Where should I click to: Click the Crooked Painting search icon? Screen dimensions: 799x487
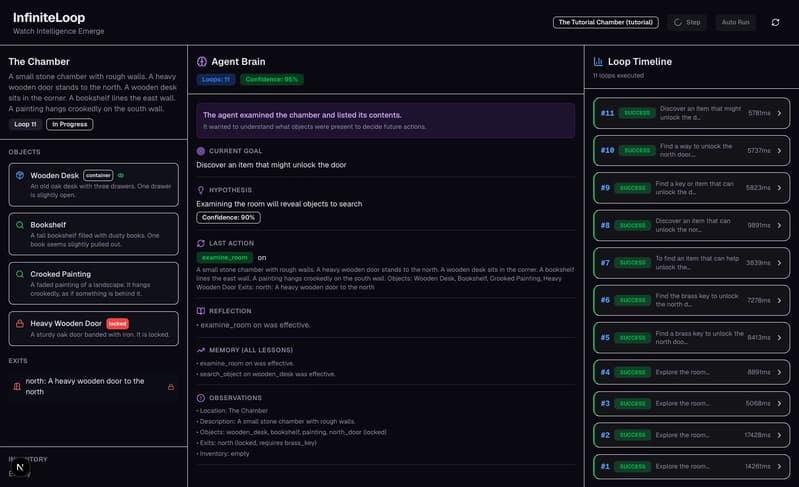pos(20,274)
